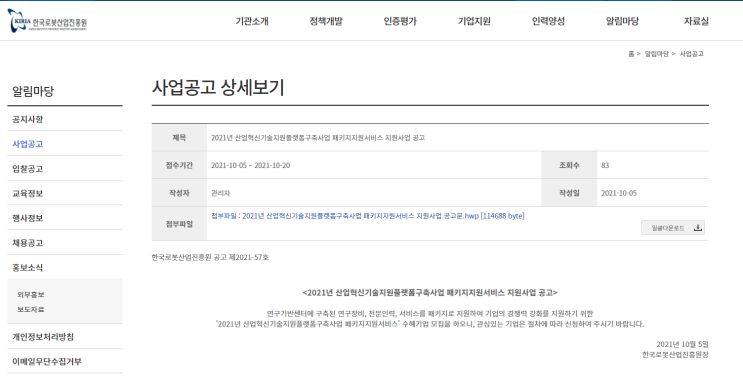Viewport: 743px width, 389px height.
Task: Click the 2021년 10월 5일 date line
Action: [x=682, y=344]
